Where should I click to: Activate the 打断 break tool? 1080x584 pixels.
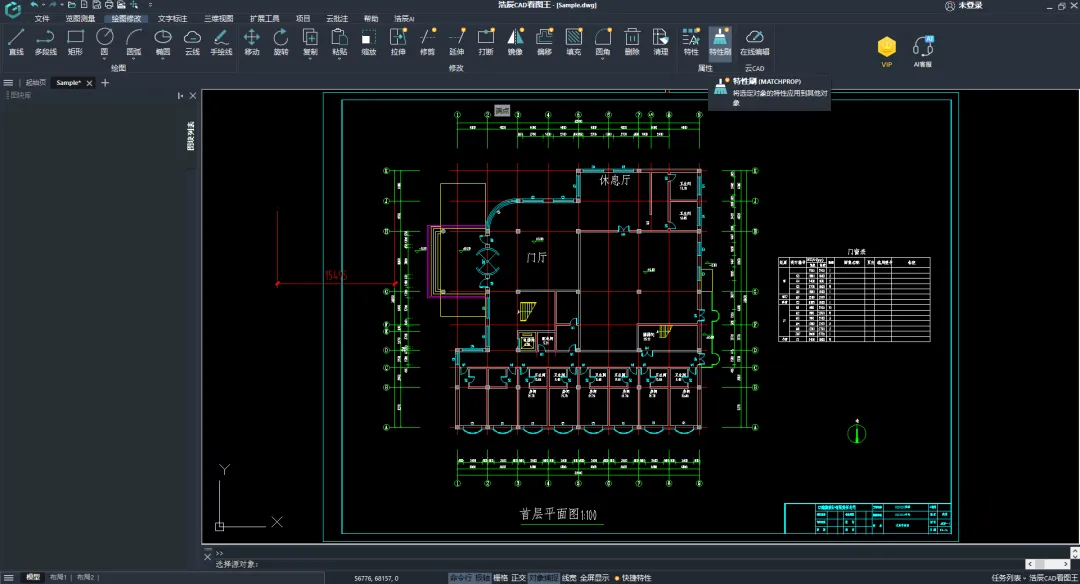(x=486, y=42)
